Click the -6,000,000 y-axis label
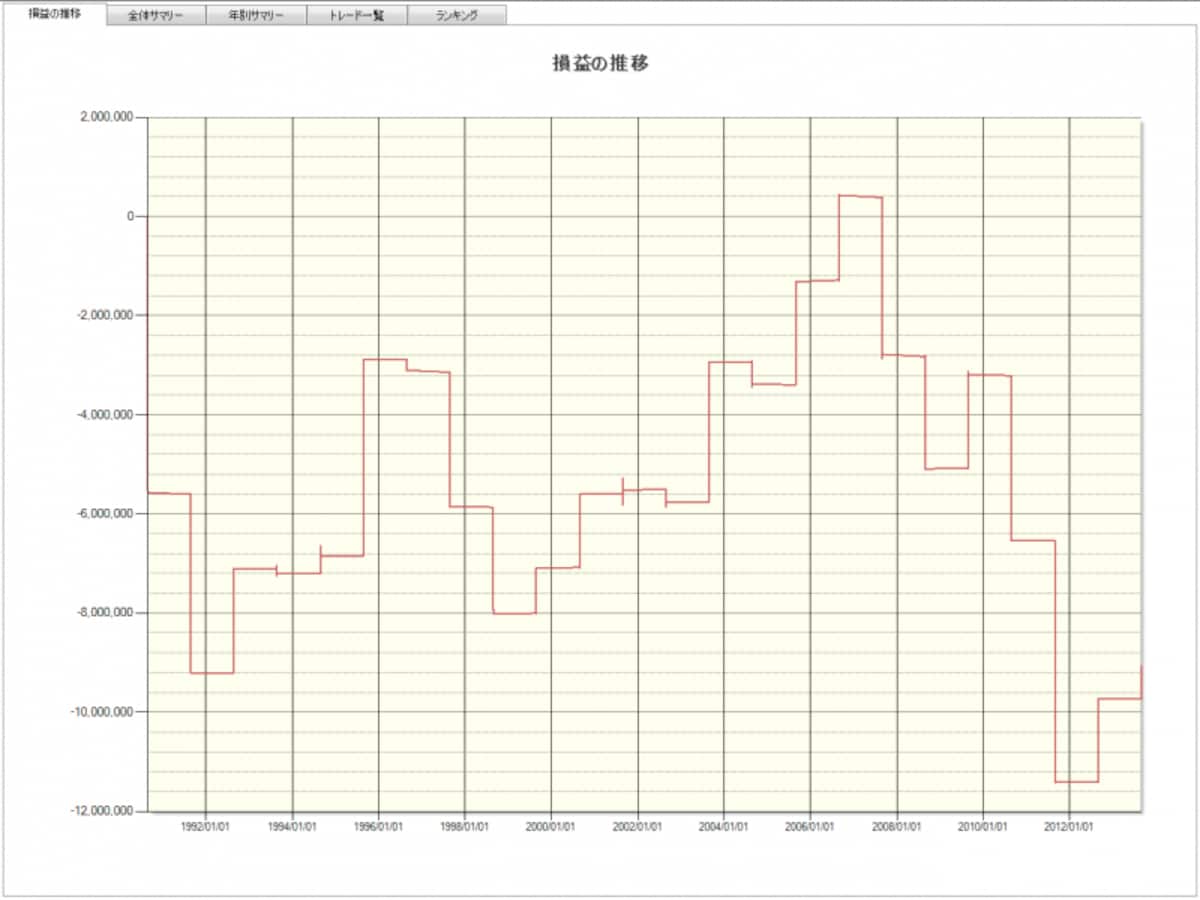Screen dimensions: 1200x900 point(105,514)
